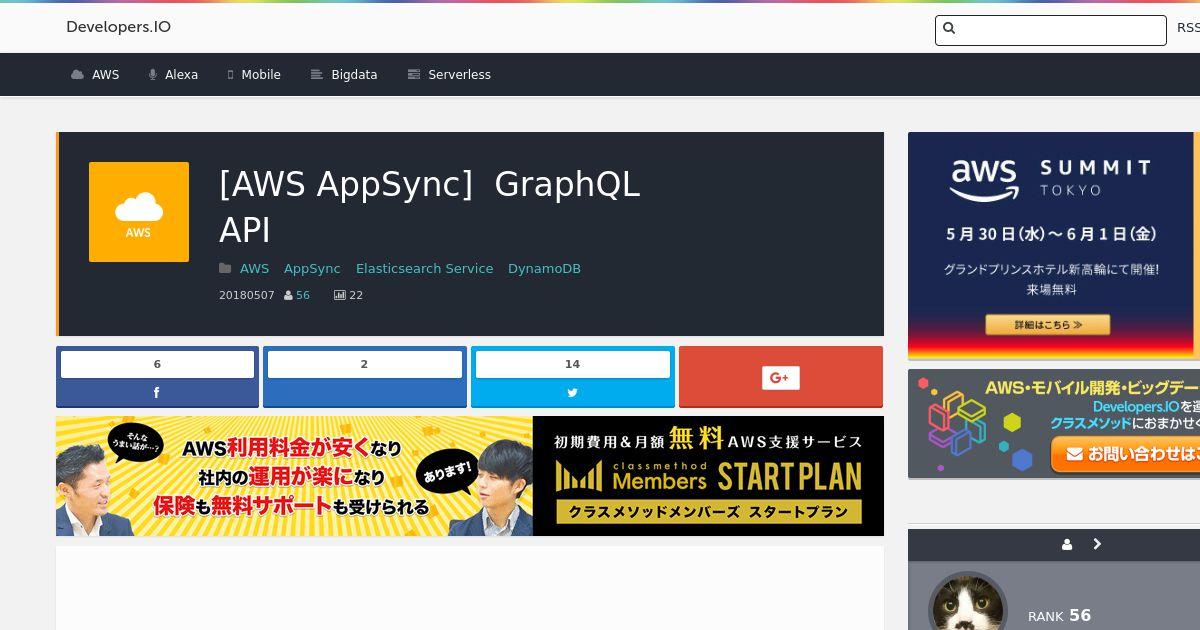Open the Alexa menu item

point(173,75)
